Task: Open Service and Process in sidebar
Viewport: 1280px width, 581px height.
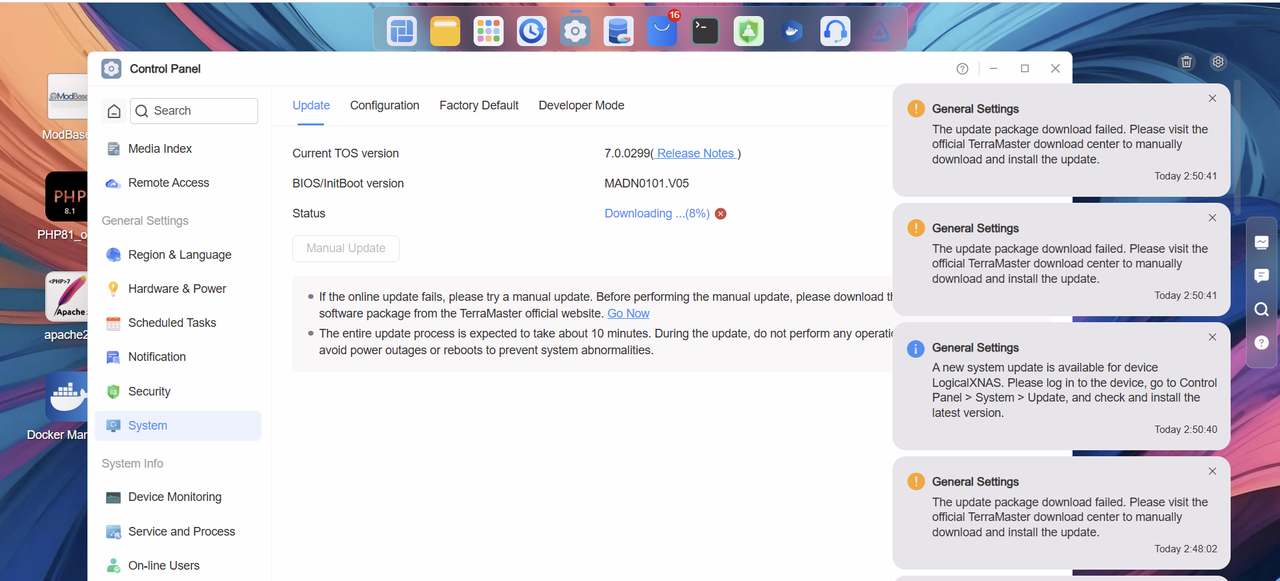Action: [x=178, y=532]
